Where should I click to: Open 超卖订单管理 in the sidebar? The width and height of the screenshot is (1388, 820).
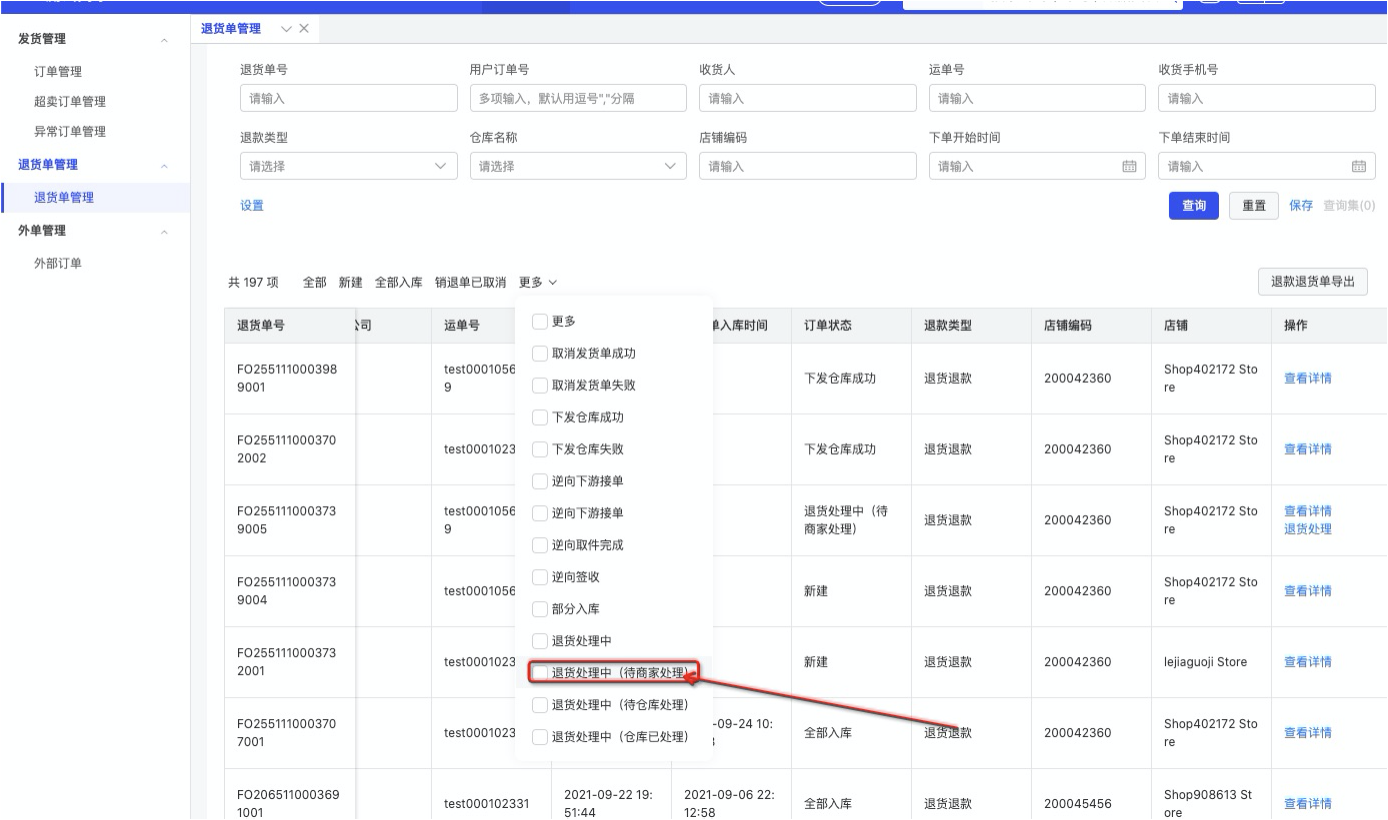[x=70, y=102]
